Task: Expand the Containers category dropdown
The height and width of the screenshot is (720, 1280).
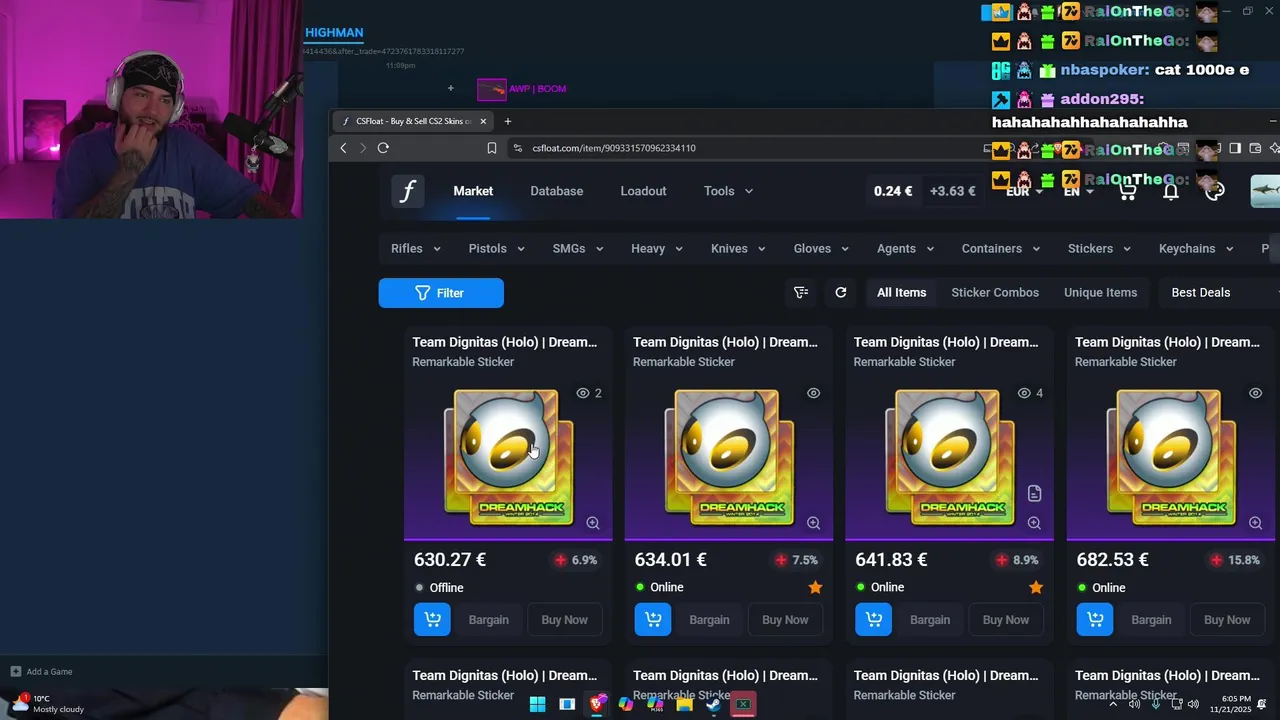Action: pyautogui.click(x=1001, y=248)
